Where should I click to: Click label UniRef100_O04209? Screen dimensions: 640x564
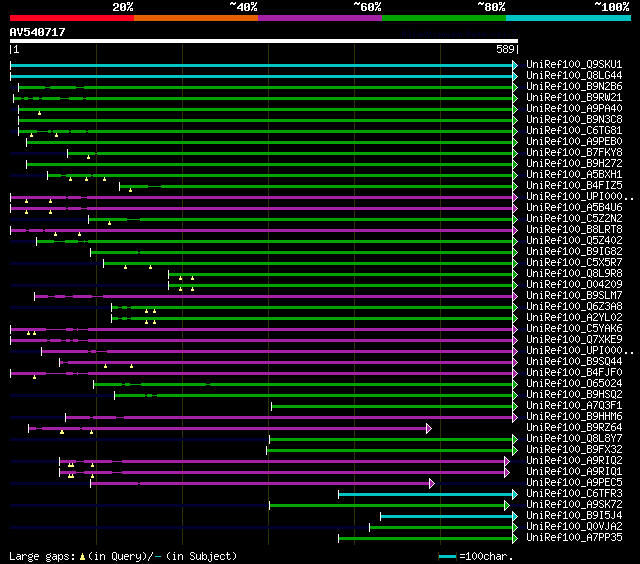pyautogui.click(x=574, y=285)
